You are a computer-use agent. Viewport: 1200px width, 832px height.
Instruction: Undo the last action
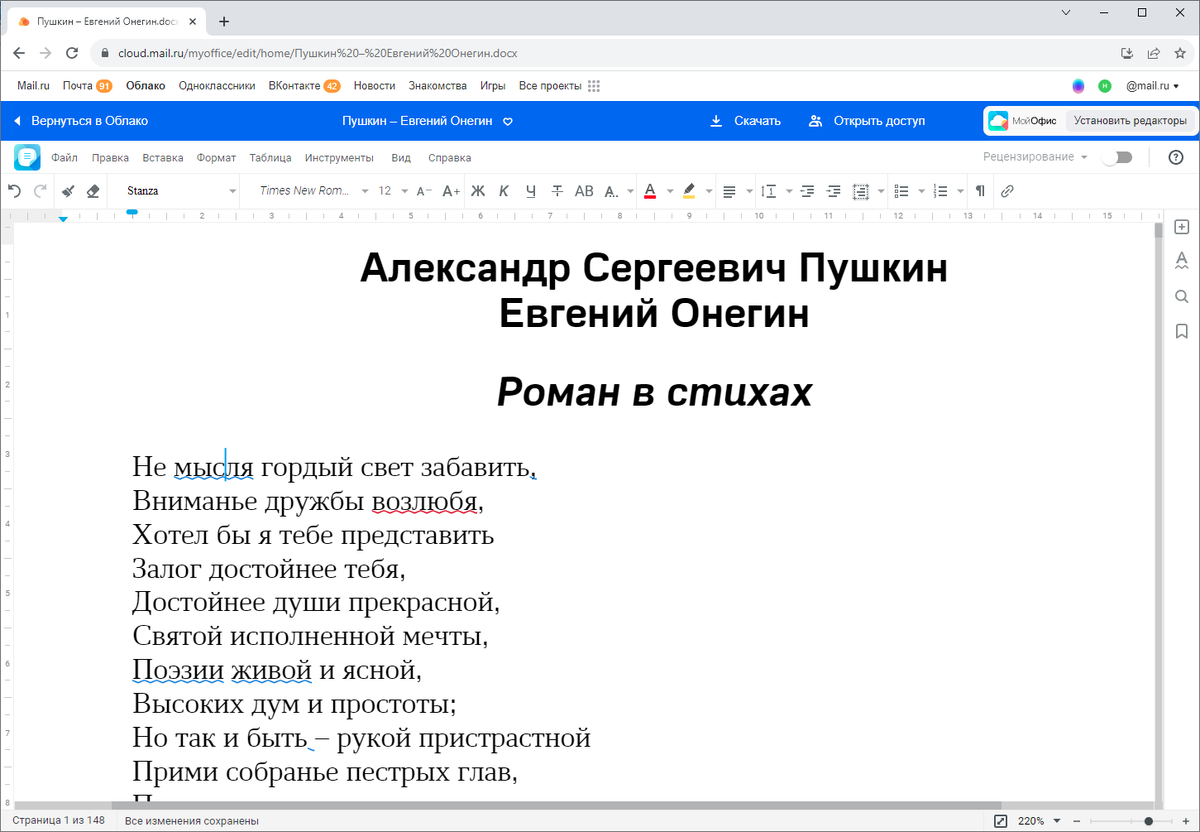click(15, 190)
